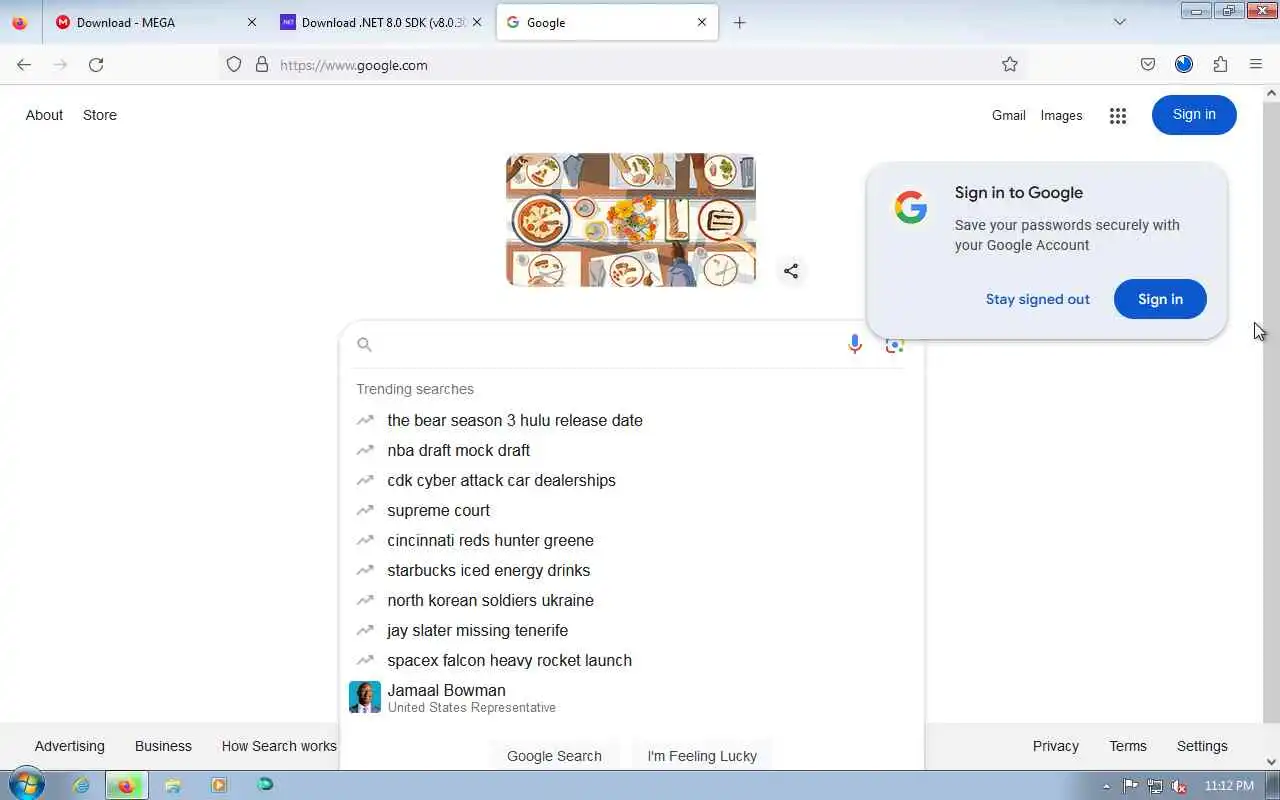Click the Google Doodle image
1280x800 pixels.
[x=631, y=220]
